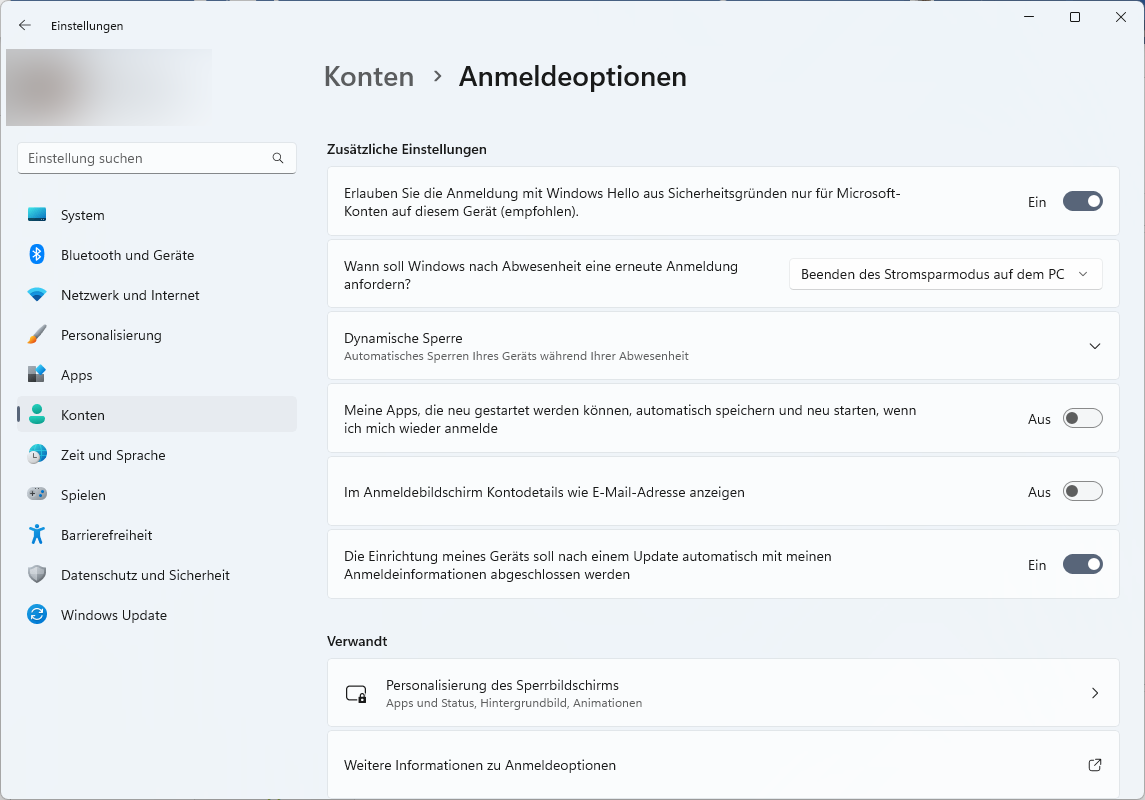The image size is (1145, 800).
Task: Open Datenschutz und Sicherheit
Action: 157,575
